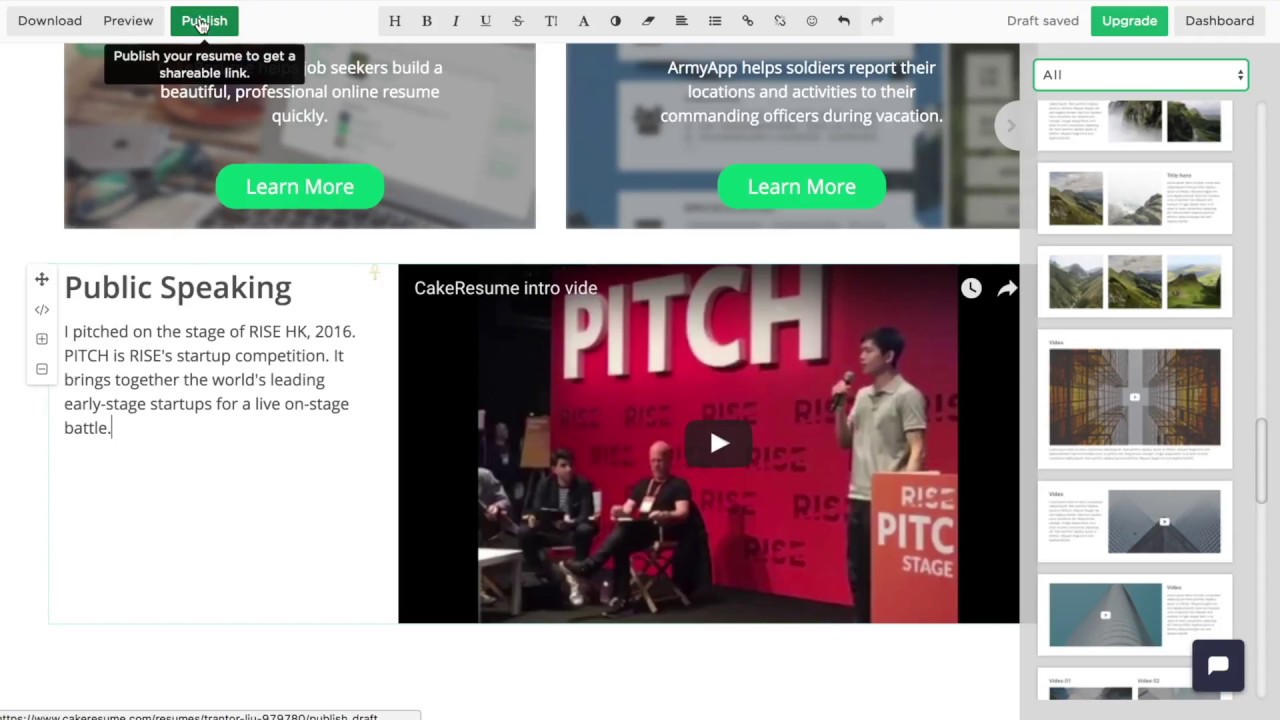Select the text with two images template at top
This screenshot has width=1280, height=720.
click(1135, 124)
